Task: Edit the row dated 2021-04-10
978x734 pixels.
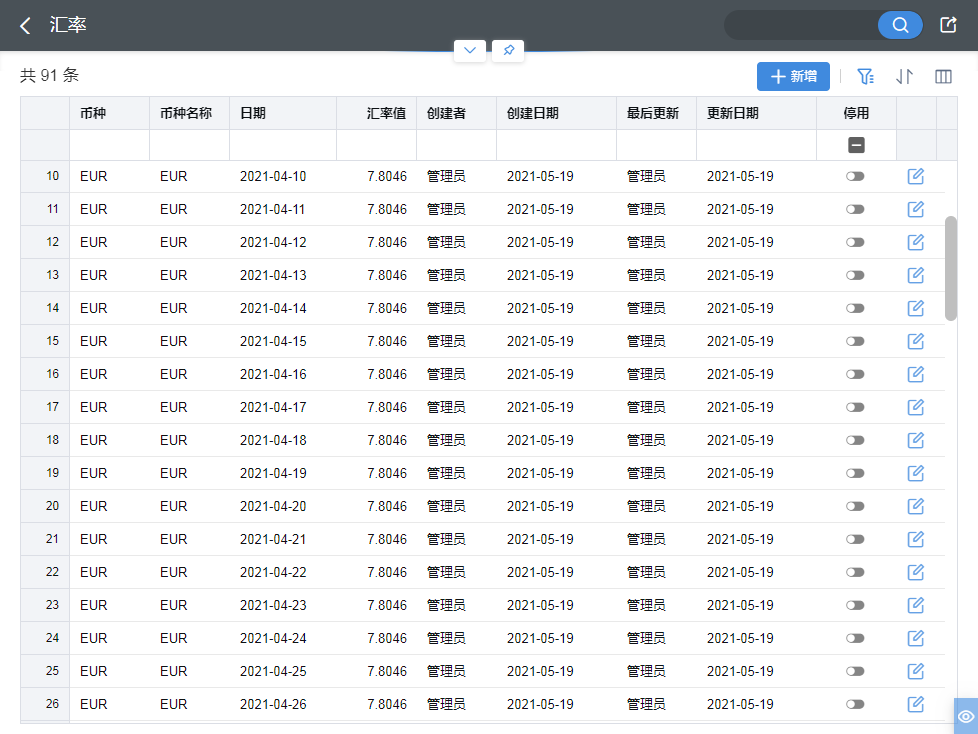Action: [916, 176]
